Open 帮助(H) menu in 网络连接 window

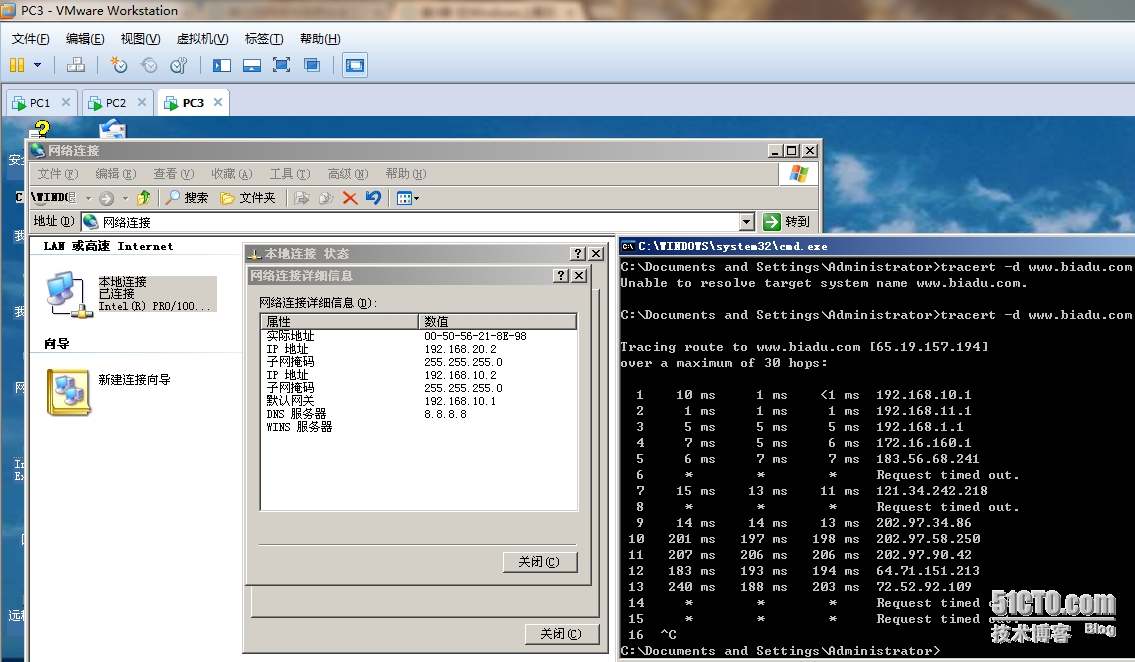[405, 174]
